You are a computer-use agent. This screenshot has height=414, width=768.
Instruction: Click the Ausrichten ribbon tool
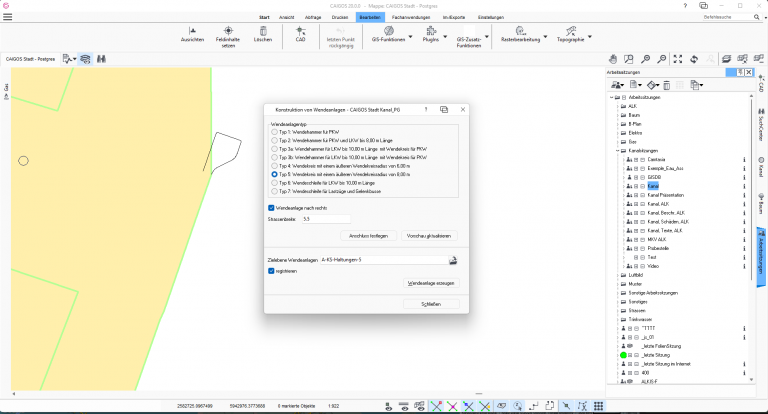pos(192,34)
